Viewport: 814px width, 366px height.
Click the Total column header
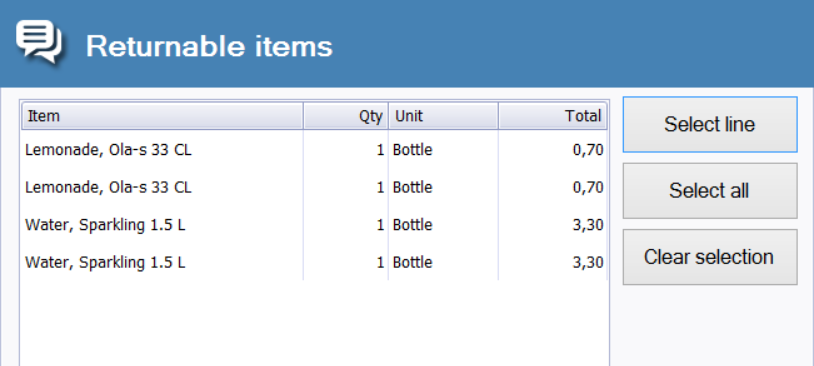pos(552,116)
